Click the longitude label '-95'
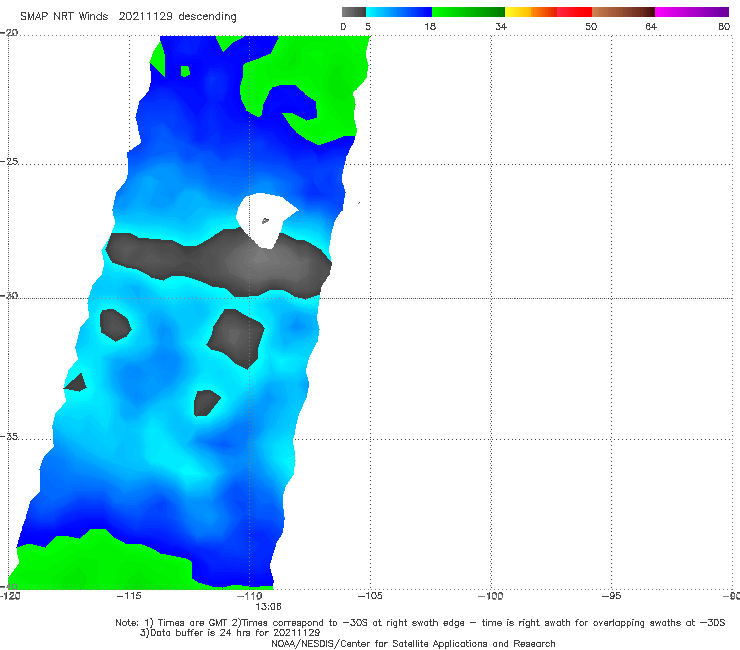 611,596
